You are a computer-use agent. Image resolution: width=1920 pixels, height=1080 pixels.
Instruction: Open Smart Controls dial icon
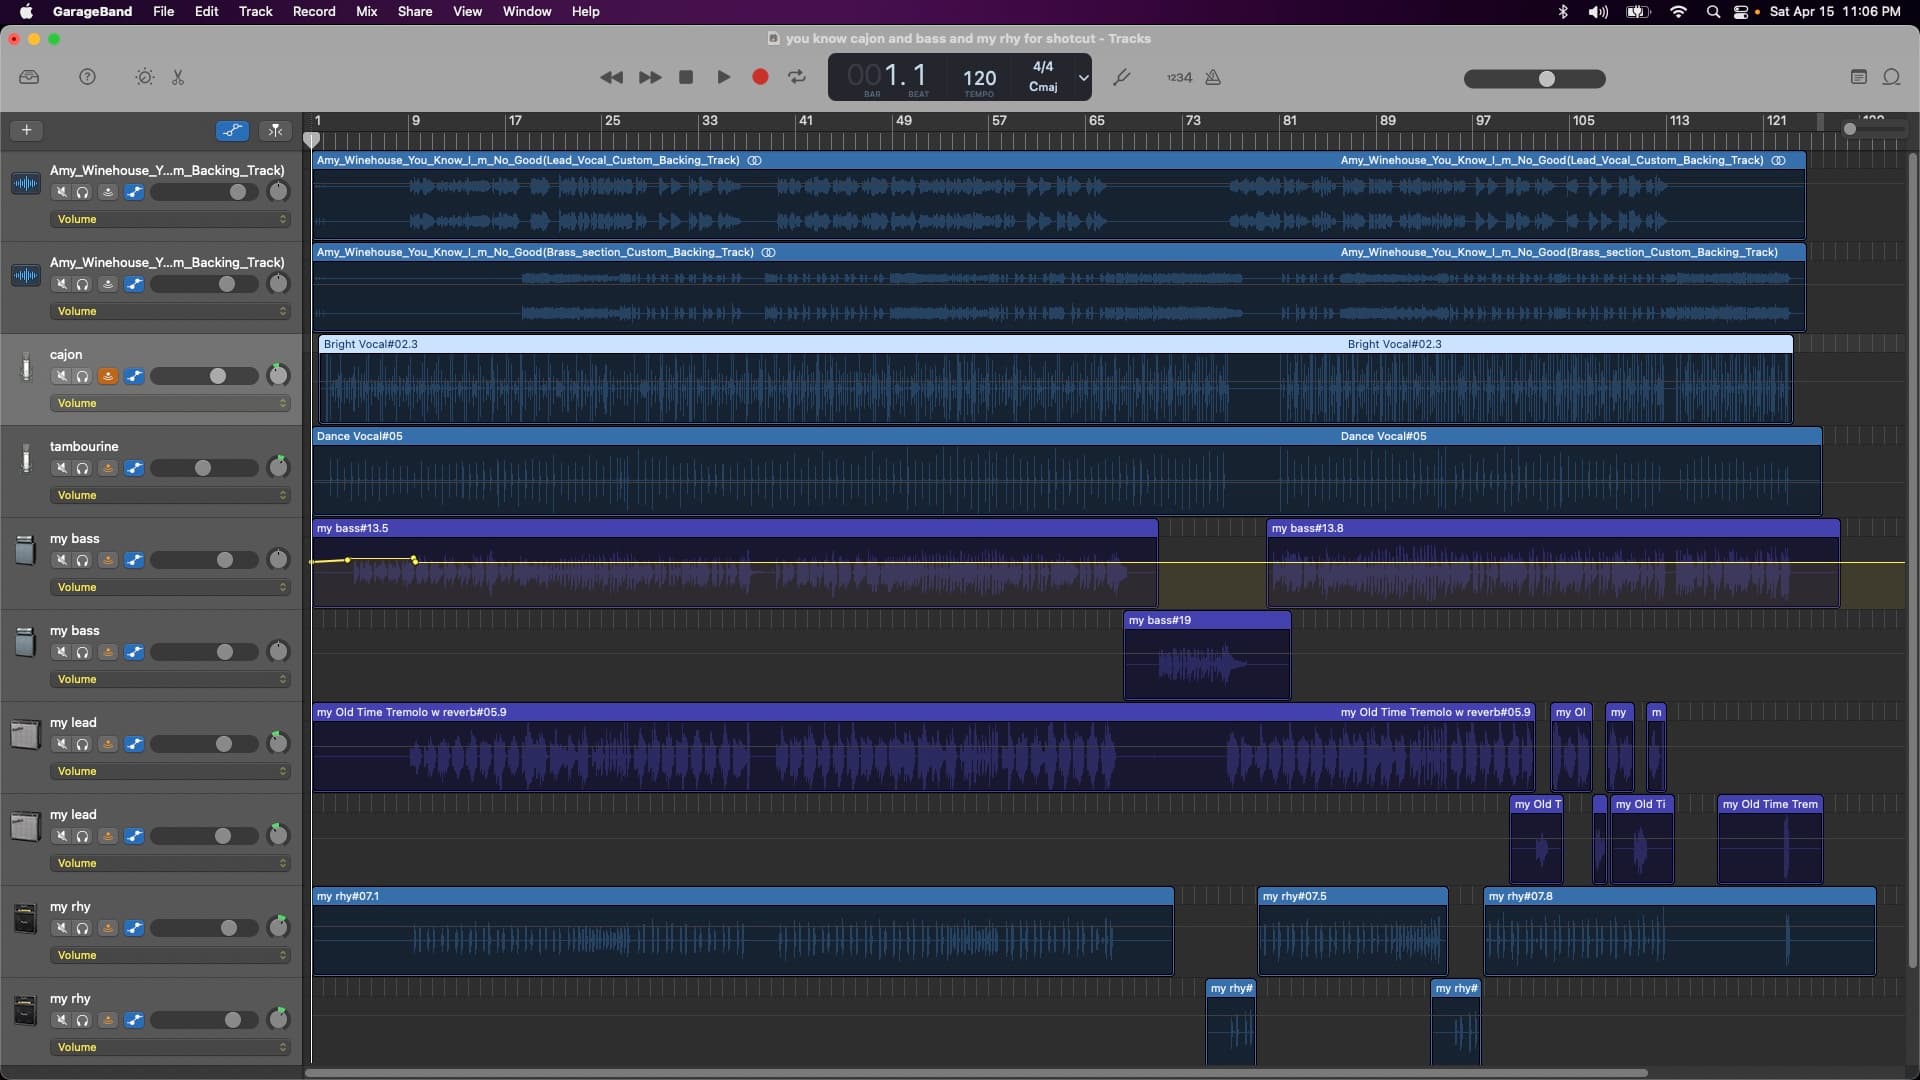pyautogui.click(x=145, y=77)
